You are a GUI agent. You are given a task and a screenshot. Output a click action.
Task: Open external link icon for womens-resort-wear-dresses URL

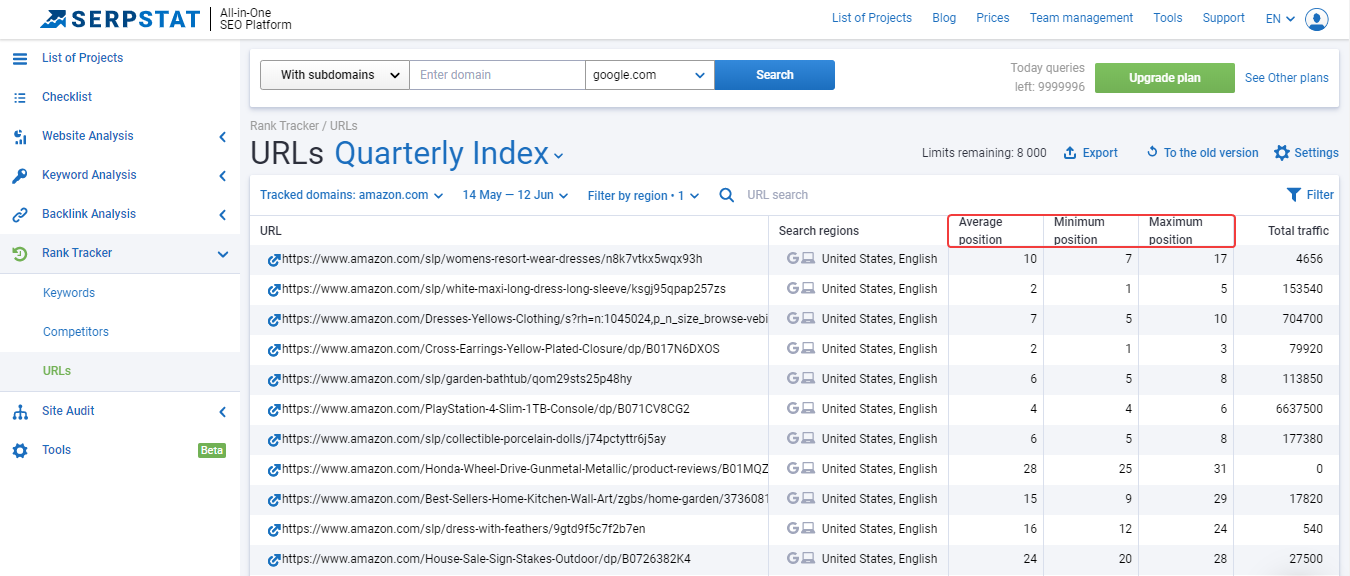tap(274, 260)
